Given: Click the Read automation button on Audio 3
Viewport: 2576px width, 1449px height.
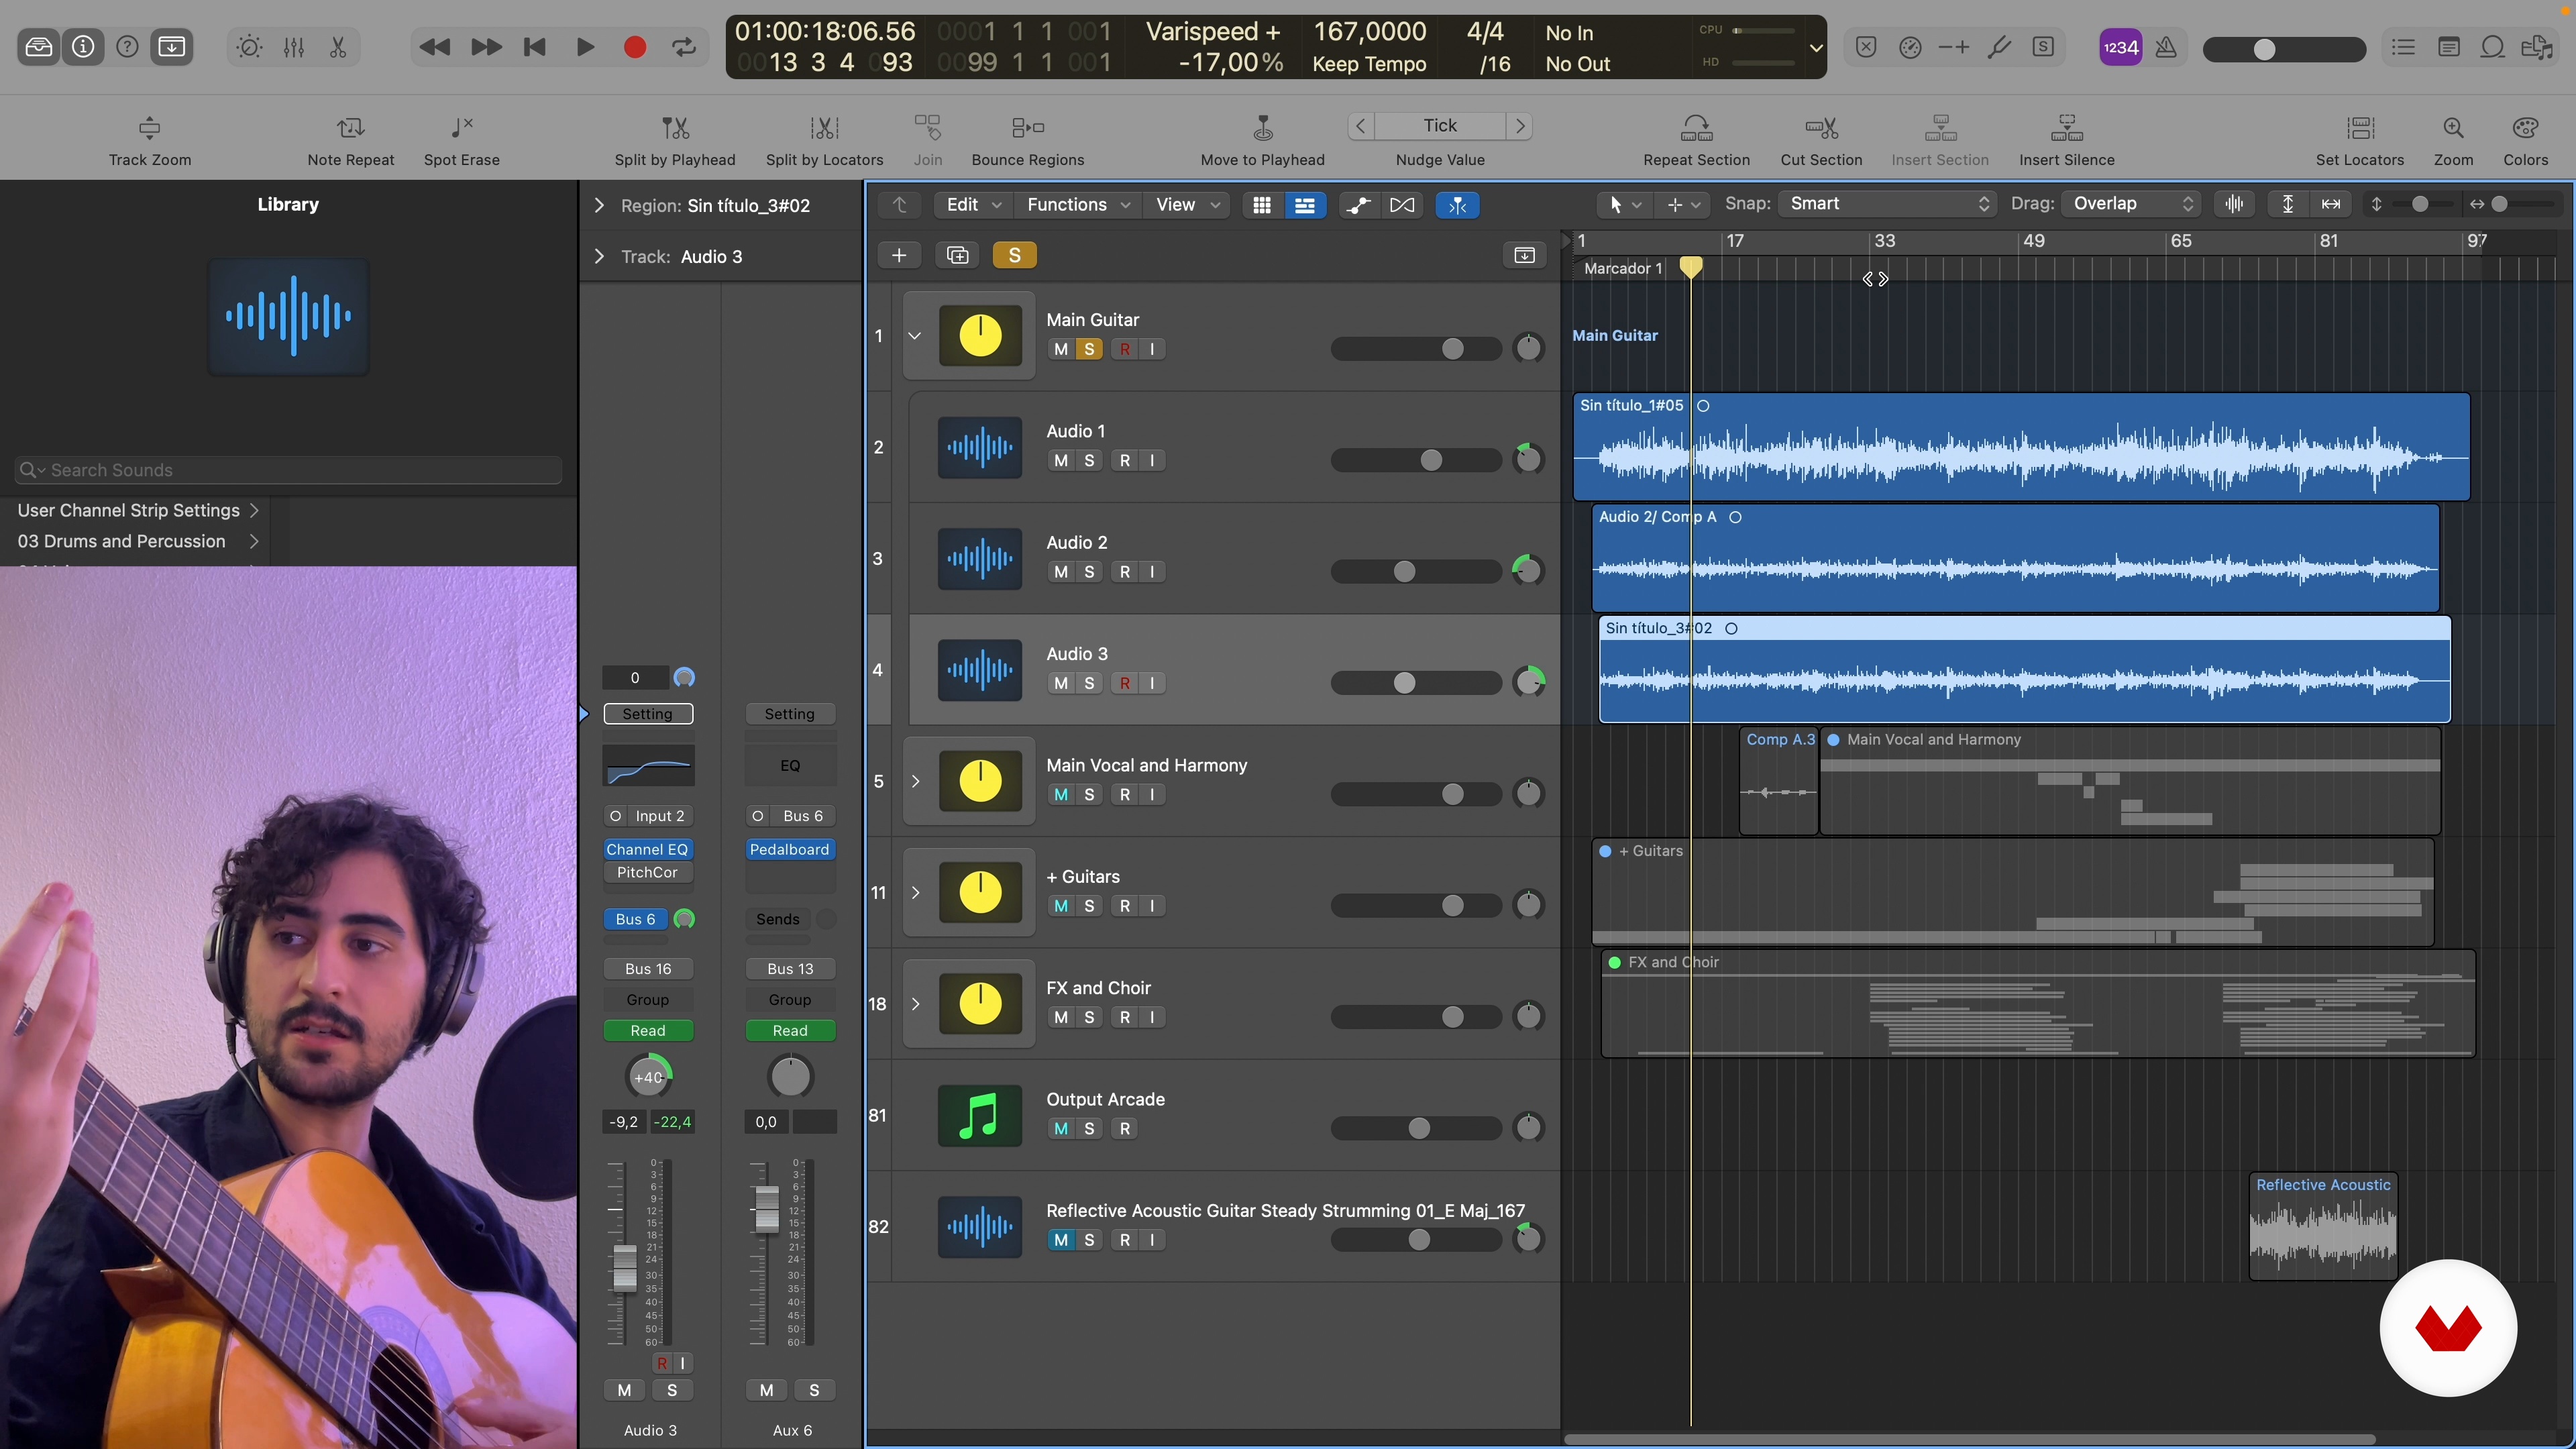Looking at the screenshot, I should click(647, 1030).
